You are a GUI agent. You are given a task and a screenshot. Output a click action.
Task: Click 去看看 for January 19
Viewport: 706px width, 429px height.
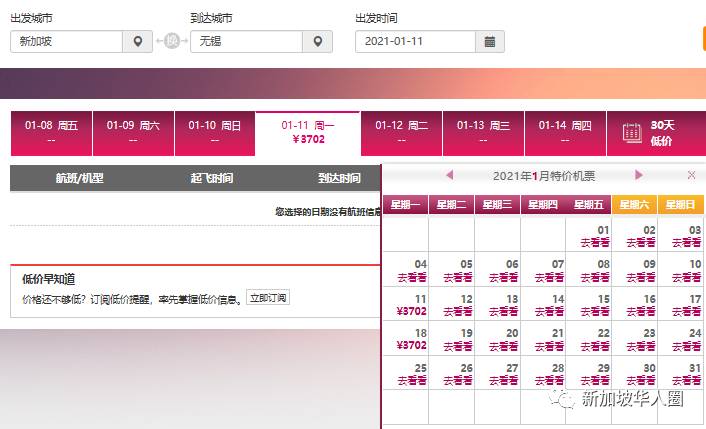pyautogui.click(x=457, y=346)
